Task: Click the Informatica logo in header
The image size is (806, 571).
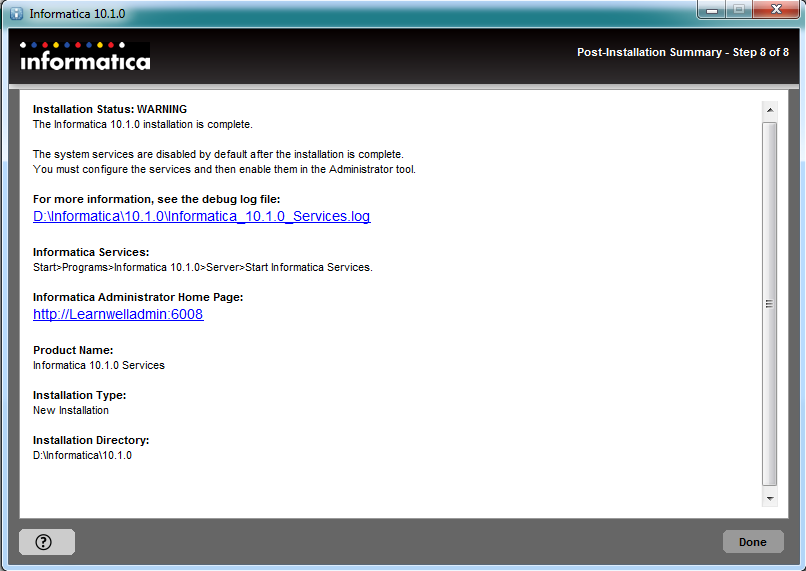Action: pyautogui.click(x=85, y=56)
